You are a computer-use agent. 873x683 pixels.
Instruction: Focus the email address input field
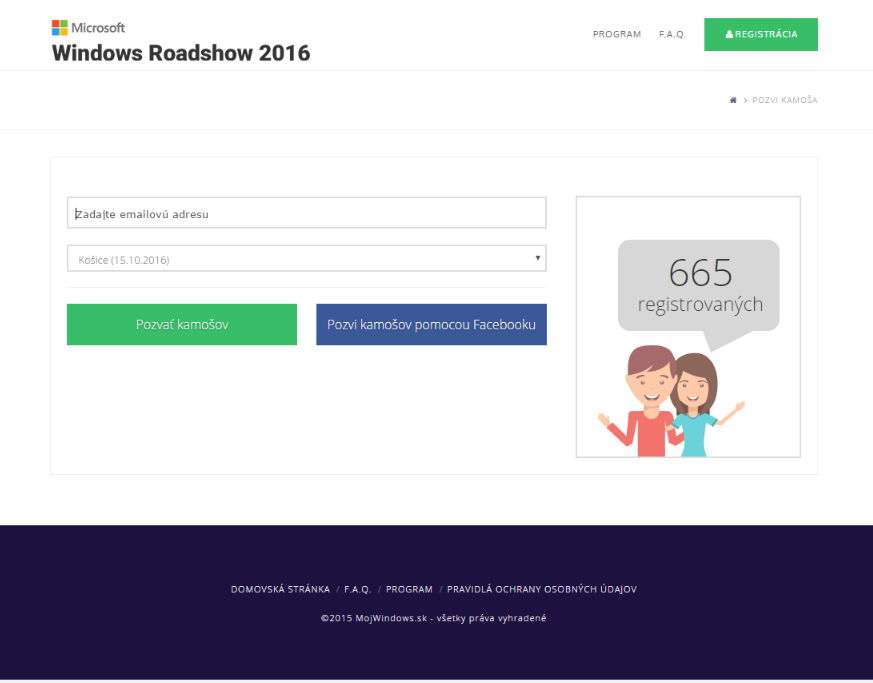[x=307, y=213]
